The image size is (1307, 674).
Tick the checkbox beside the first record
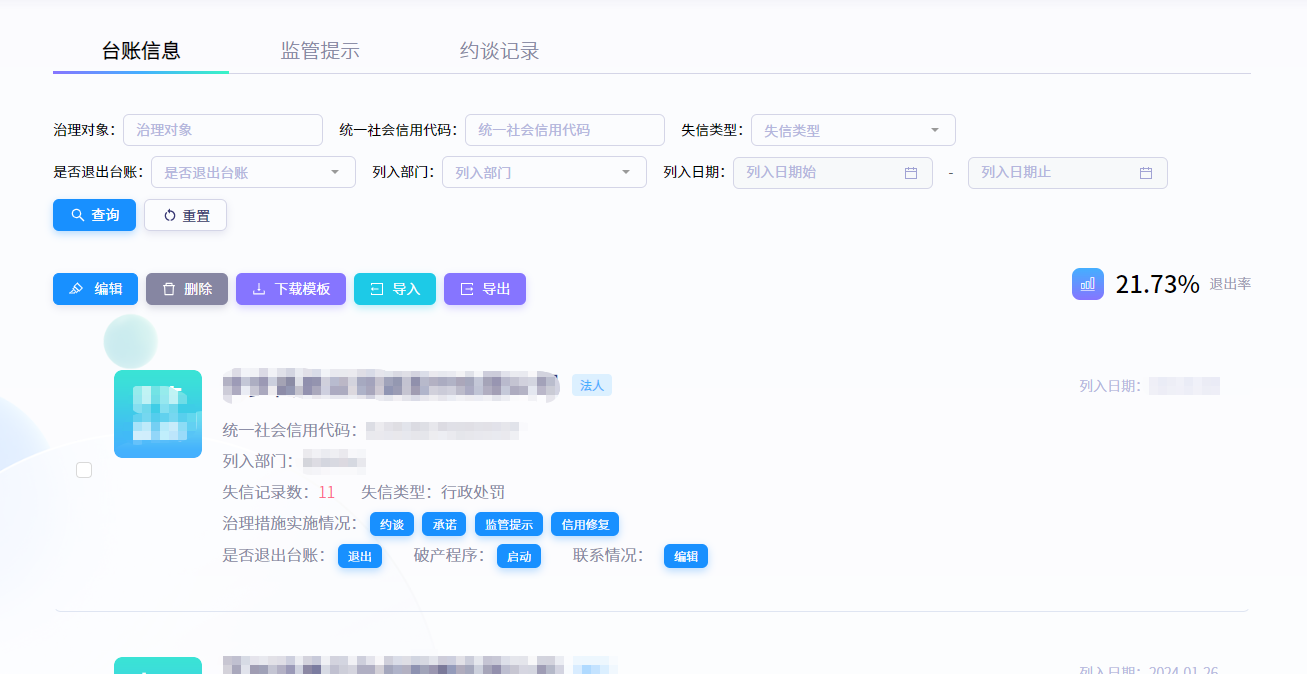(x=84, y=470)
